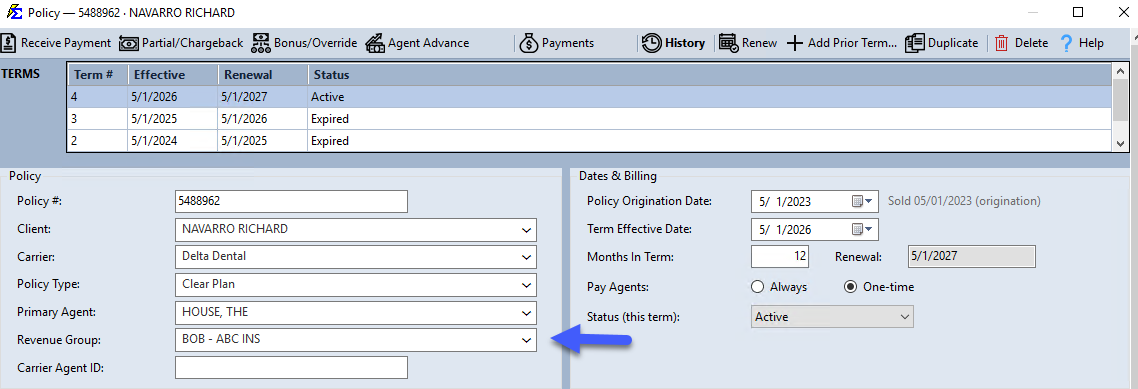Image resolution: width=1138 pixels, height=389 pixels.
Task: Select term 2 row, effective 5/1/2024
Action: (589, 141)
